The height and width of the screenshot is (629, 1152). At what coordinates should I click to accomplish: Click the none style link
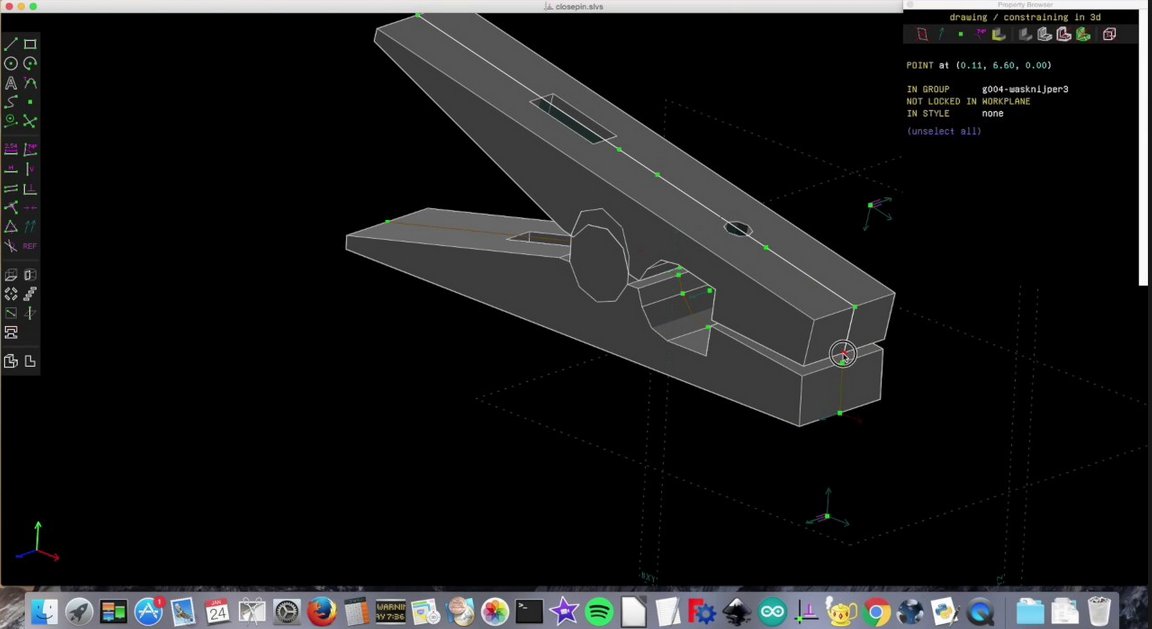(x=992, y=113)
